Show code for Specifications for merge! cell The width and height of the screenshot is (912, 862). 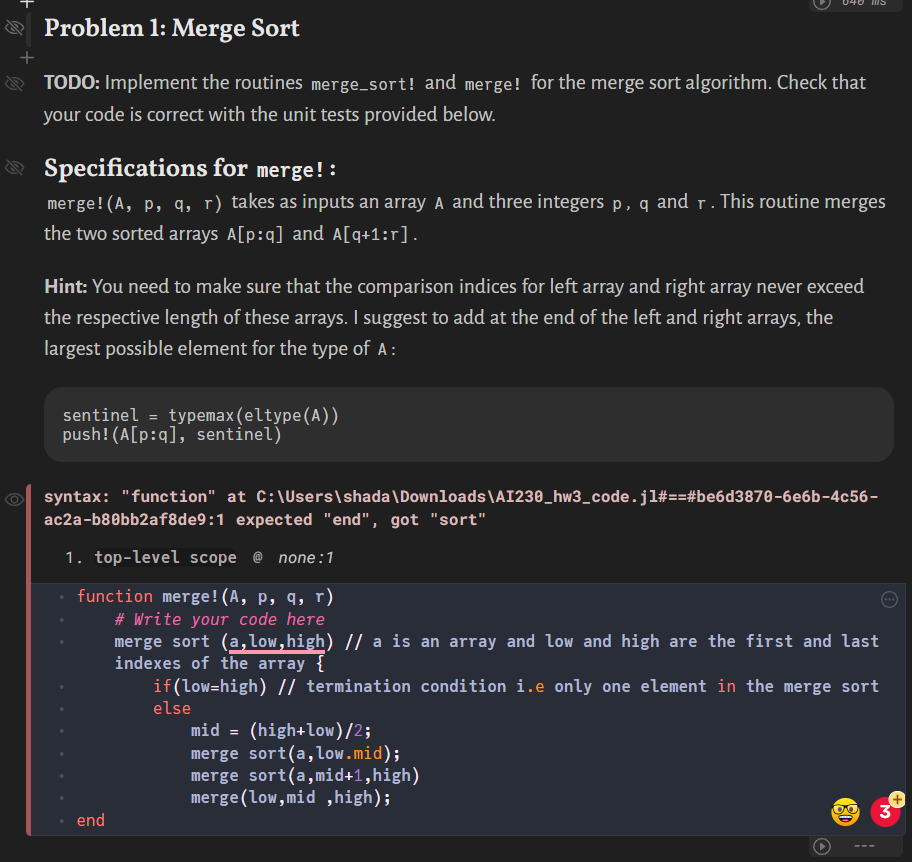click(x=14, y=168)
